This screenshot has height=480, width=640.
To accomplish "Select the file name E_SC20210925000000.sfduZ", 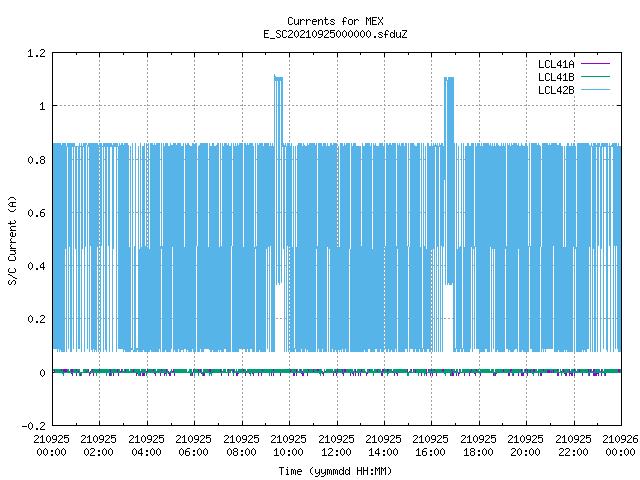I will [335, 34].
